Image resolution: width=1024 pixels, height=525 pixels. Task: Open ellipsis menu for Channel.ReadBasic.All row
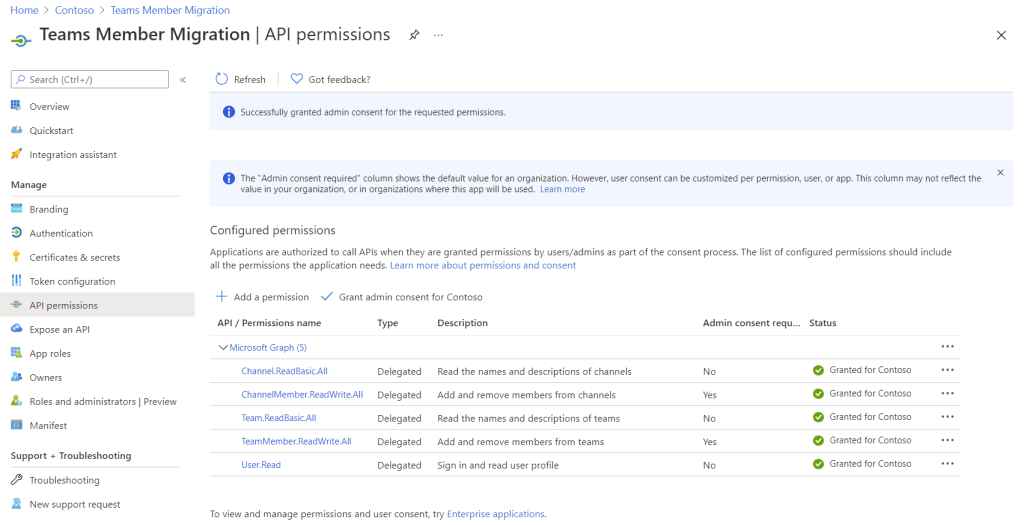point(947,370)
